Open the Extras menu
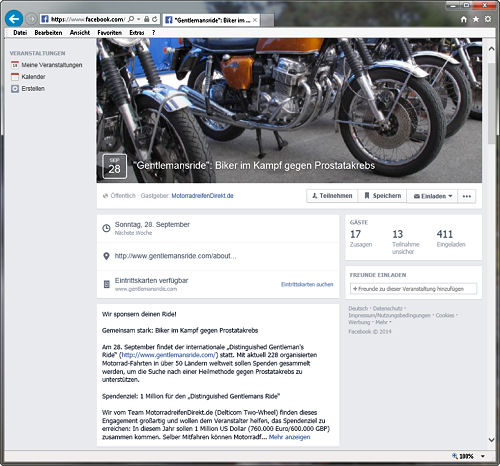500x466 pixels. click(x=137, y=32)
